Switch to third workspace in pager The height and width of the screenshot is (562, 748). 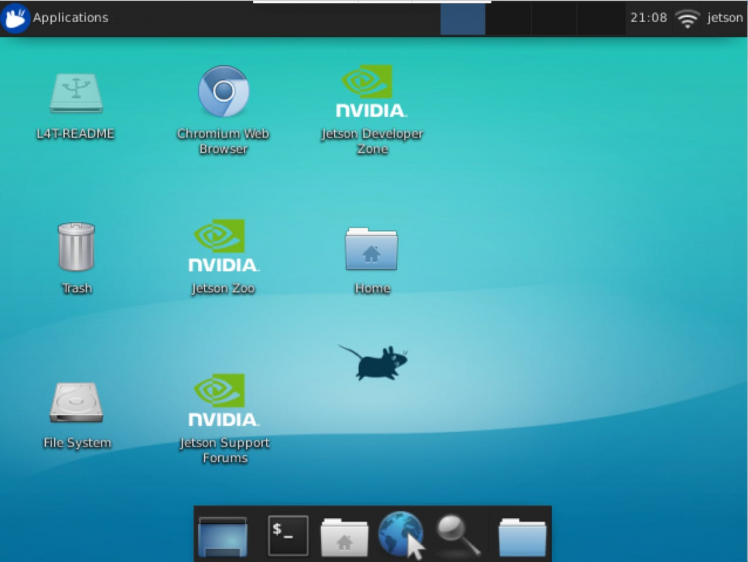click(554, 18)
